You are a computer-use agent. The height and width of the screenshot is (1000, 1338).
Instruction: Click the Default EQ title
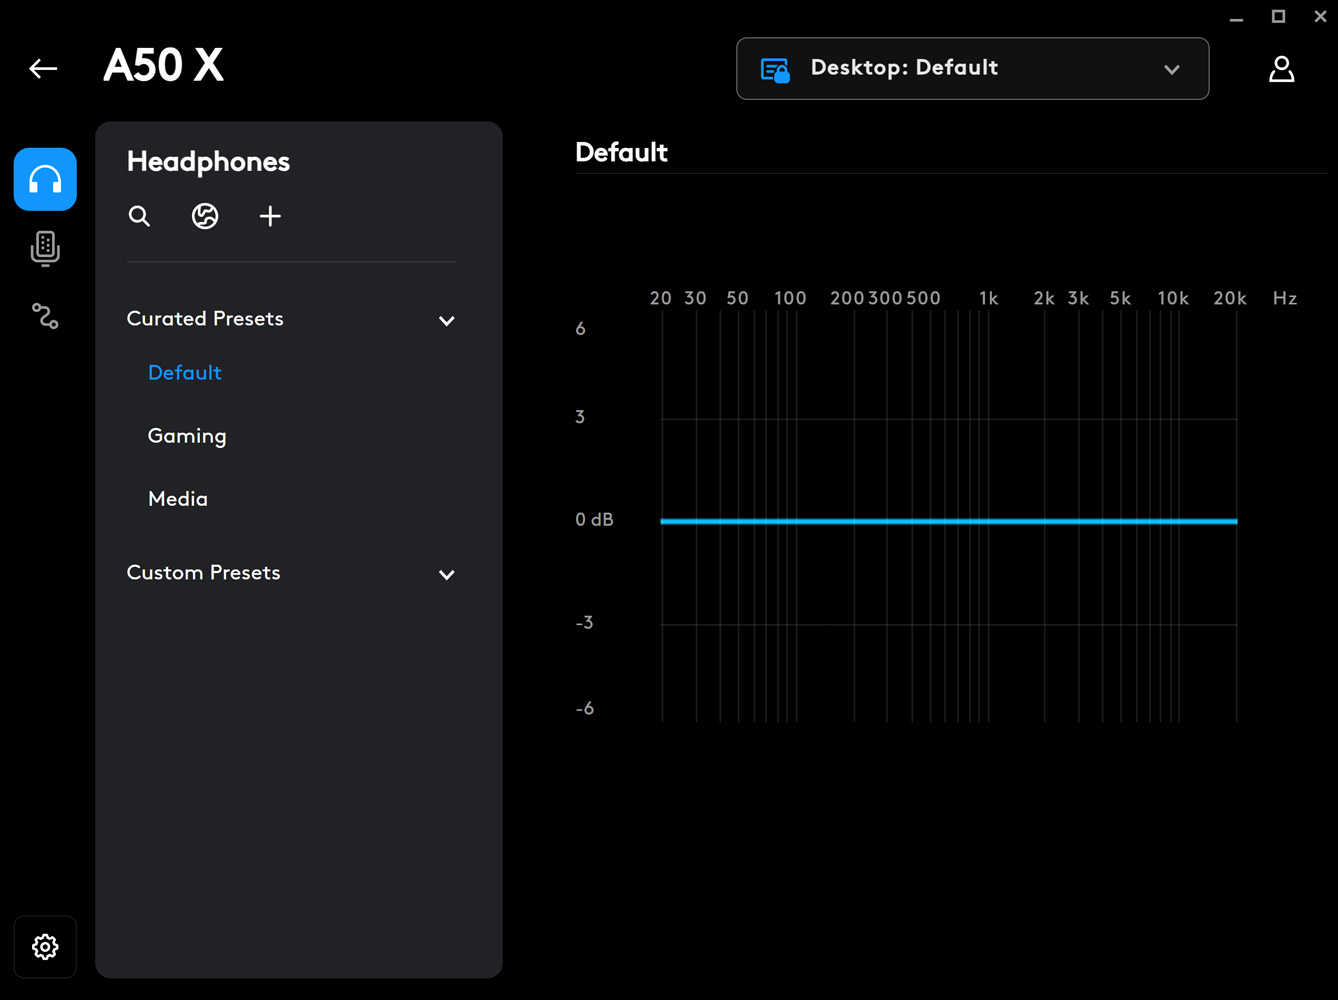coord(621,152)
